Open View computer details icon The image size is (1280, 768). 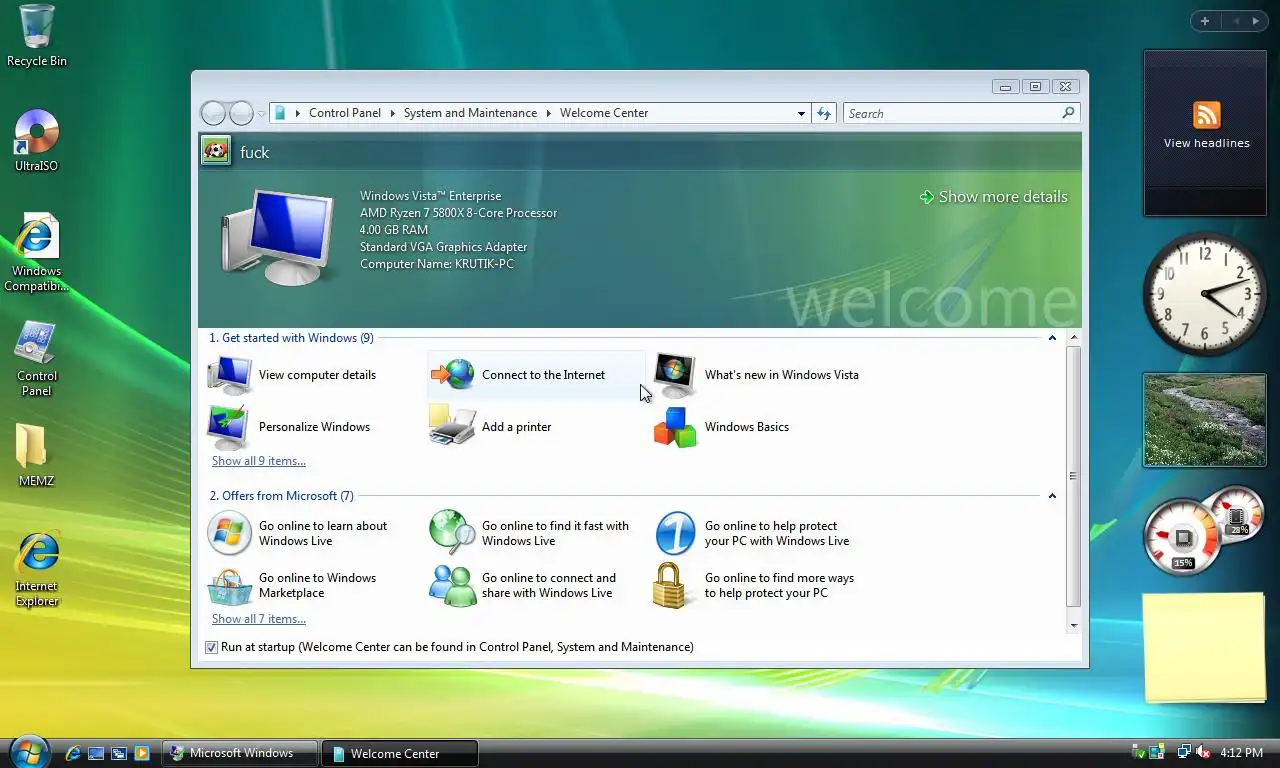pyautogui.click(x=230, y=375)
